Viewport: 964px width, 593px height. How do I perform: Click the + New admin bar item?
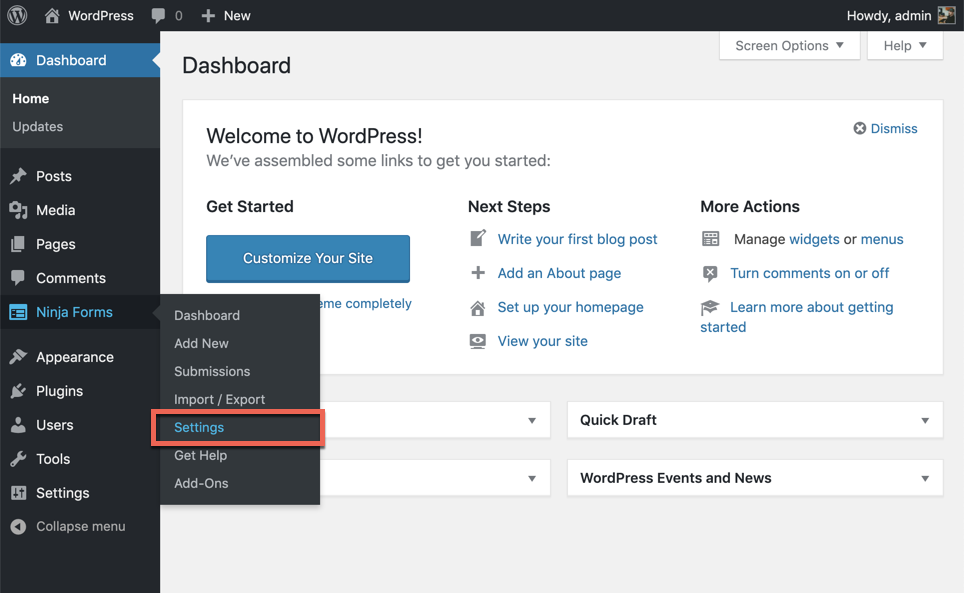pyautogui.click(x=226, y=15)
